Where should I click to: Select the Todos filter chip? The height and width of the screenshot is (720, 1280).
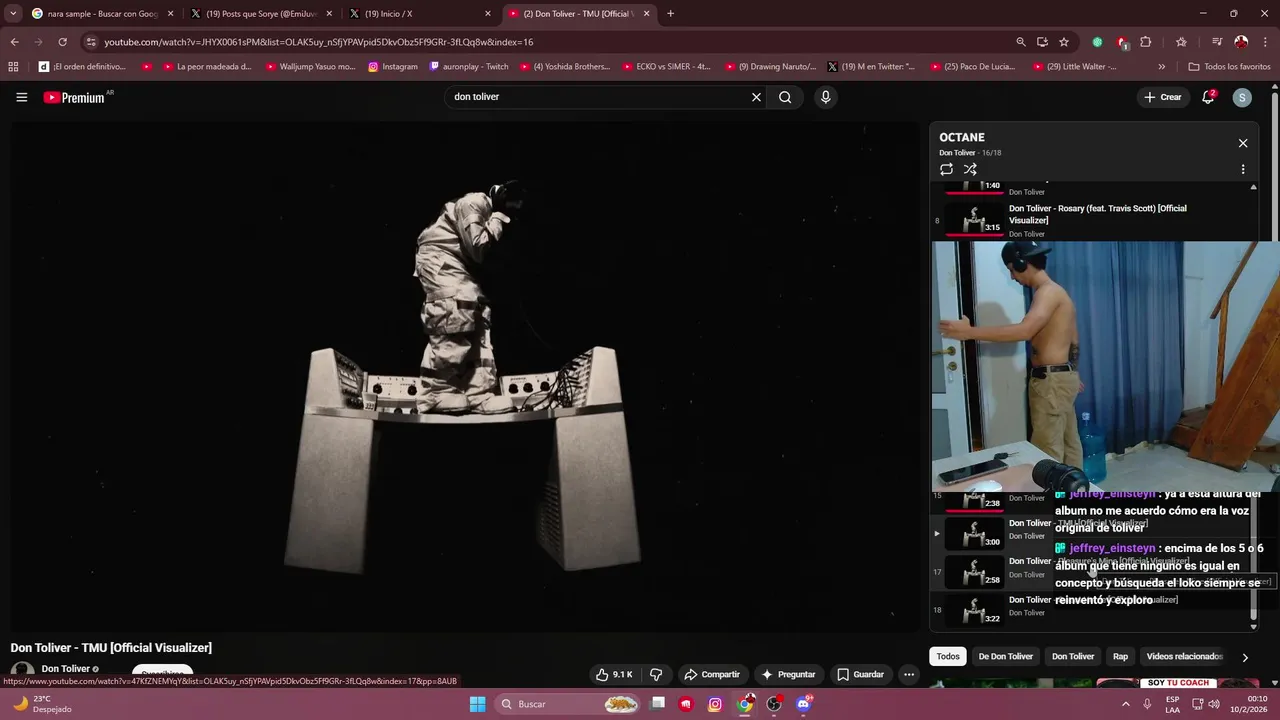pyautogui.click(x=948, y=656)
